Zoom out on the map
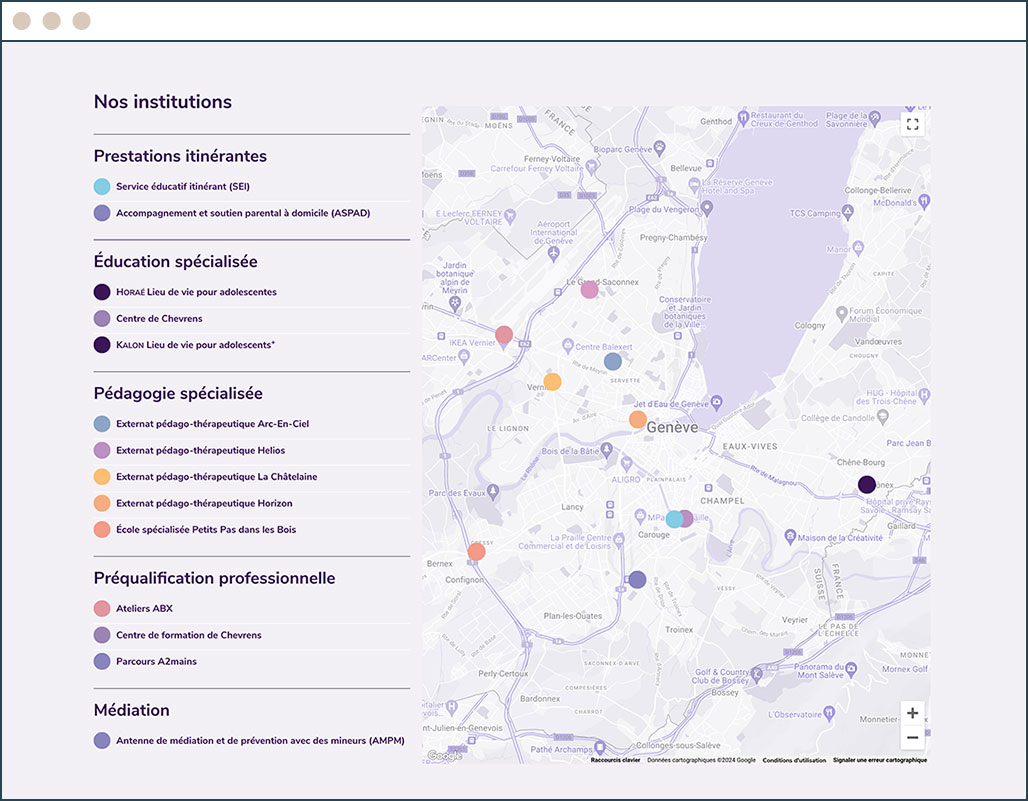1028x801 pixels. pyautogui.click(x=912, y=737)
